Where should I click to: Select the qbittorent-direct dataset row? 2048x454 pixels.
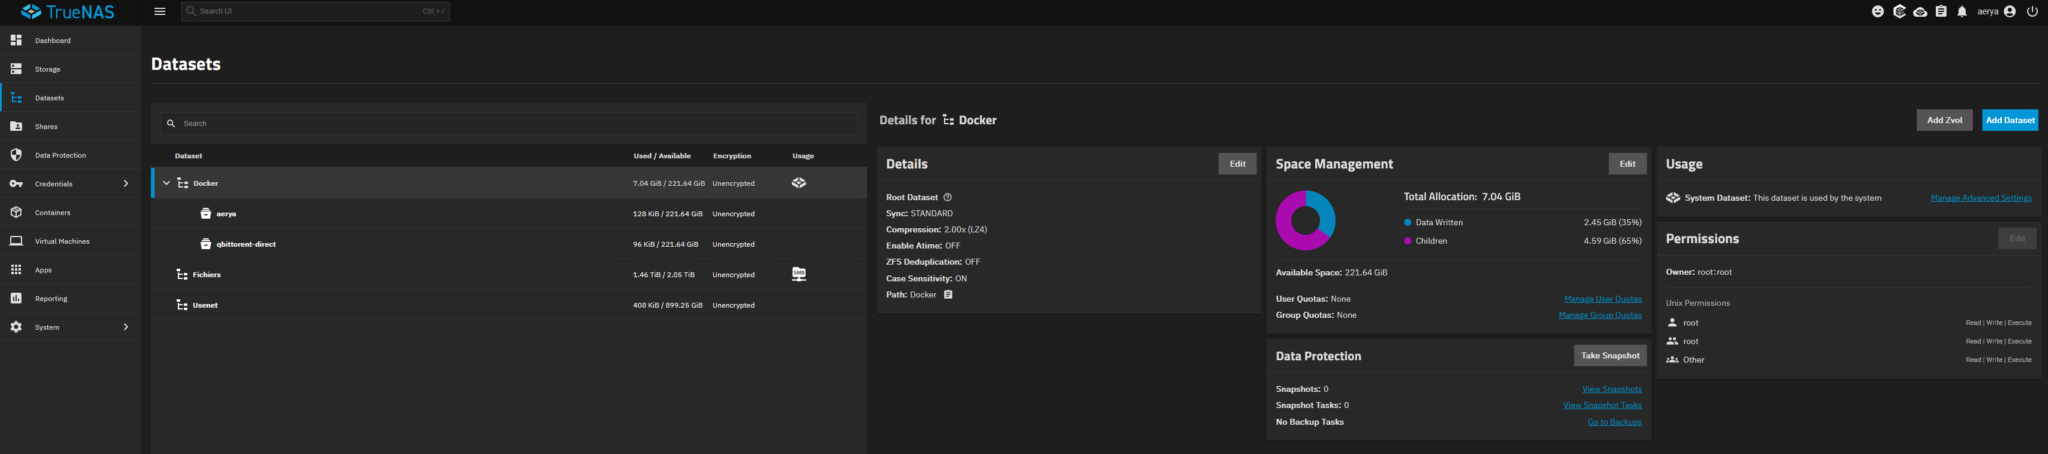509,244
